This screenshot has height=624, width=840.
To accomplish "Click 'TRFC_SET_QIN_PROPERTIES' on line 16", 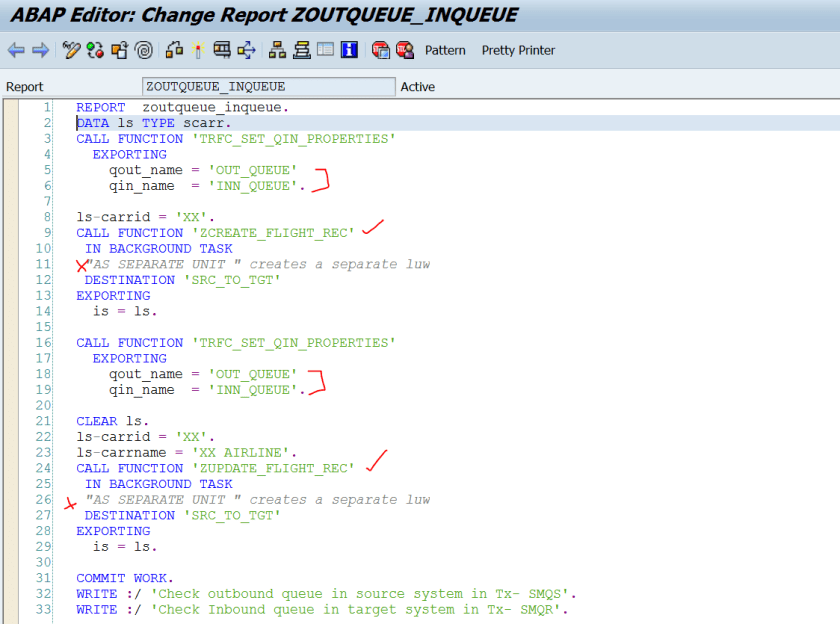I will tap(294, 343).
